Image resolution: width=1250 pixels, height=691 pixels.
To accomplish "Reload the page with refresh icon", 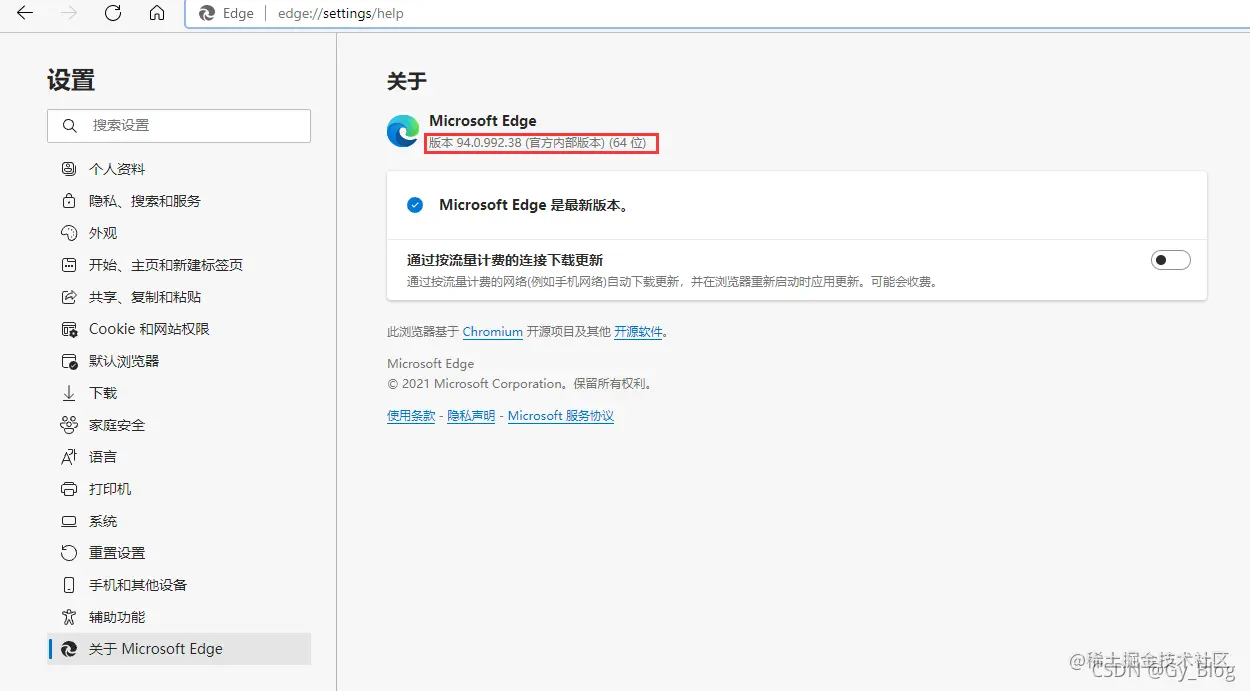I will 113,13.
